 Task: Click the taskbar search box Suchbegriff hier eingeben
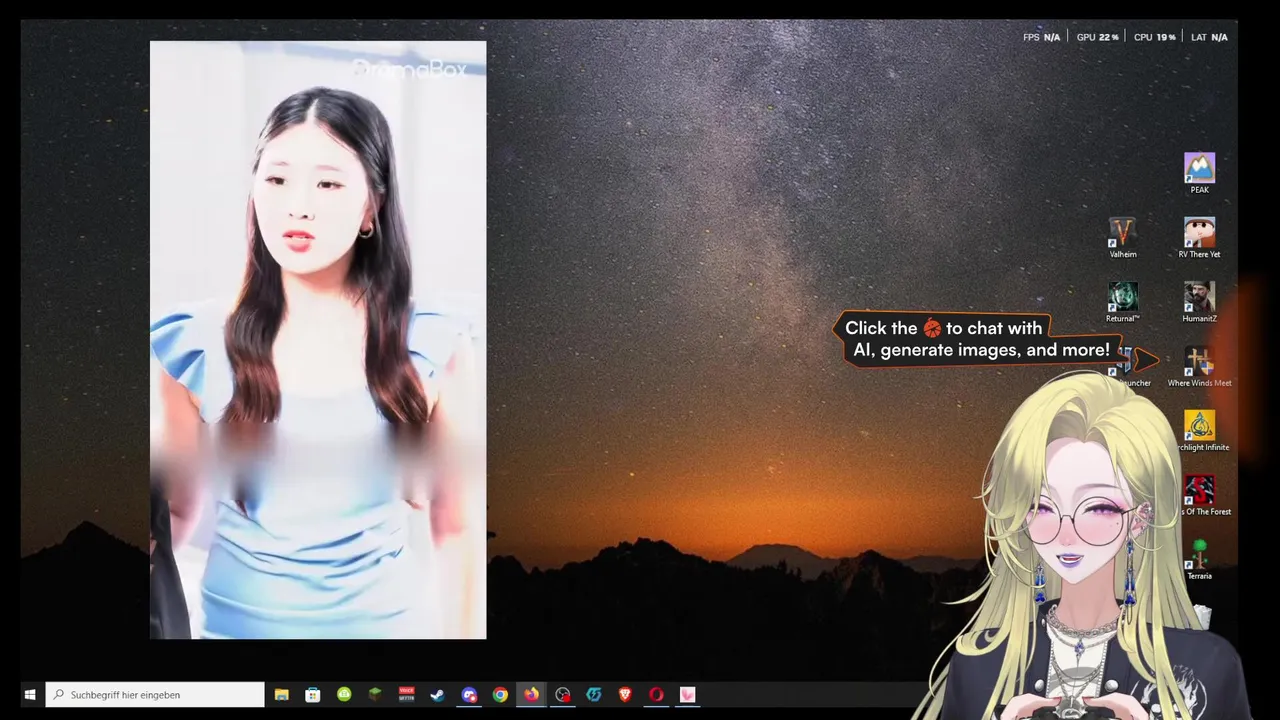point(155,694)
